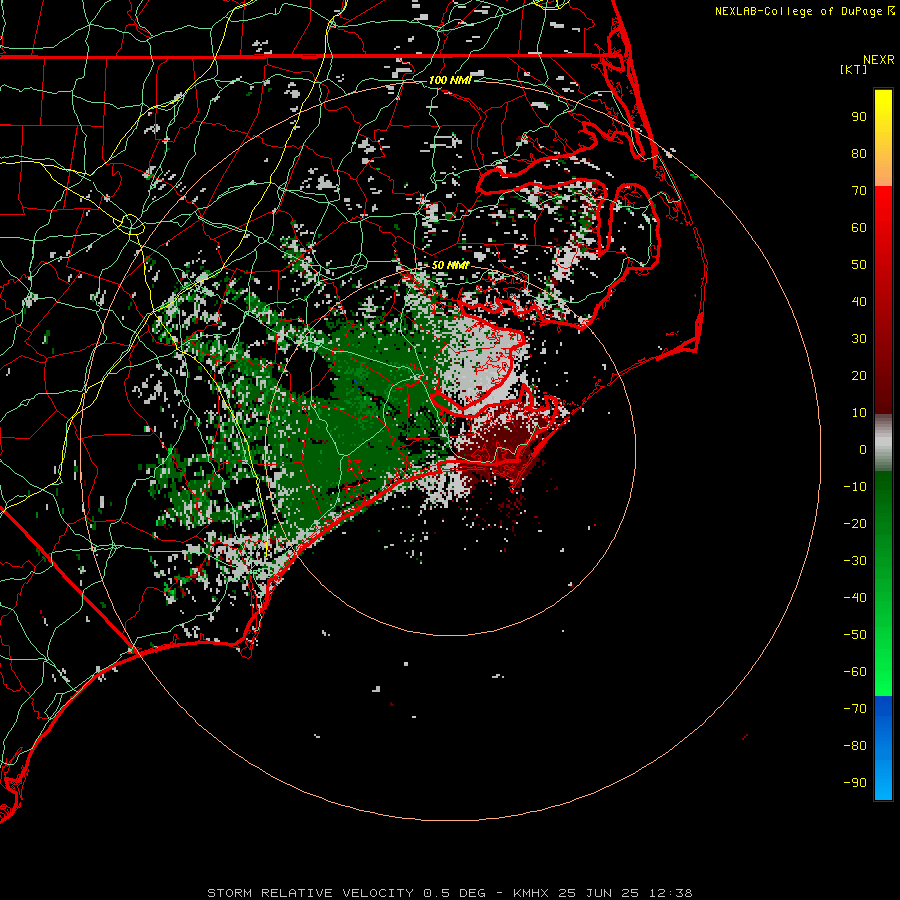
Task: Click the -10 scale value
Action: click(x=855, y=487)
